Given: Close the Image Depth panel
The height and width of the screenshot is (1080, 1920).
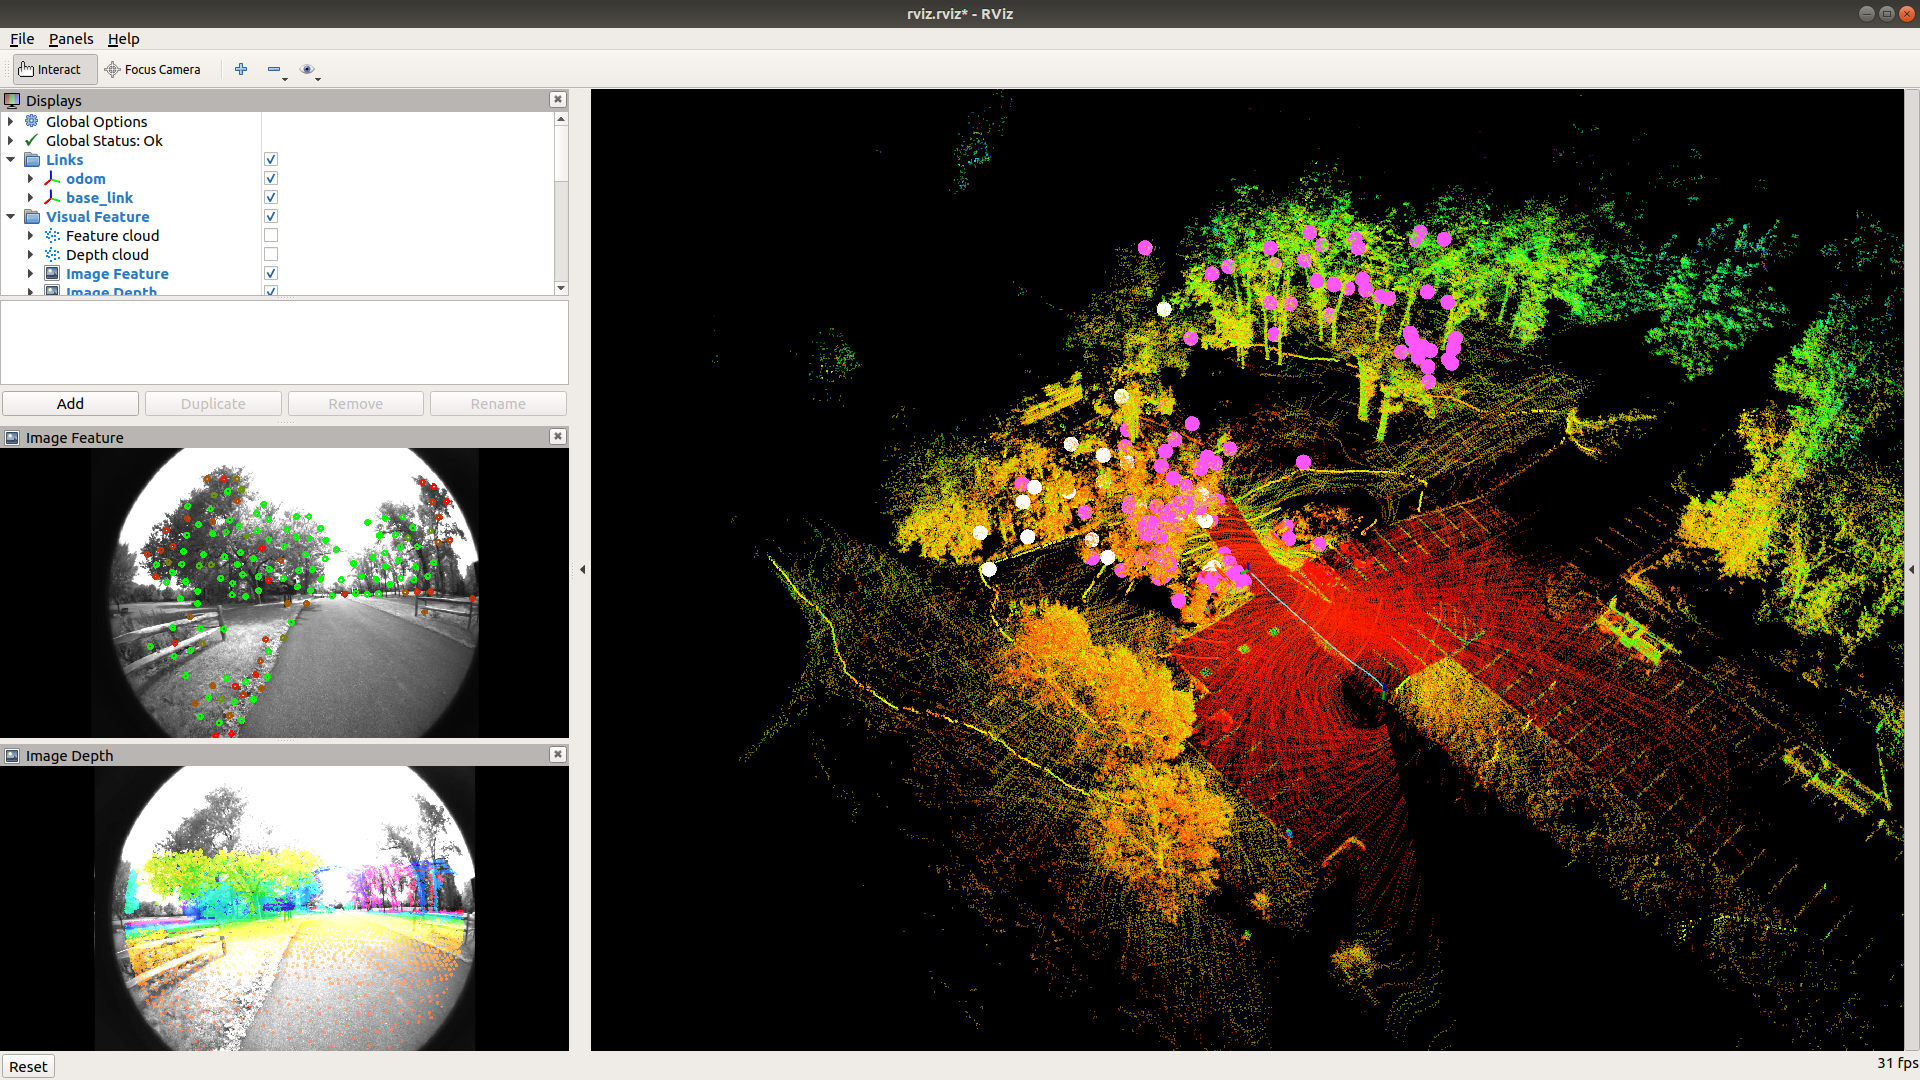Looking at the screenshot, I should tap(558, 754).
